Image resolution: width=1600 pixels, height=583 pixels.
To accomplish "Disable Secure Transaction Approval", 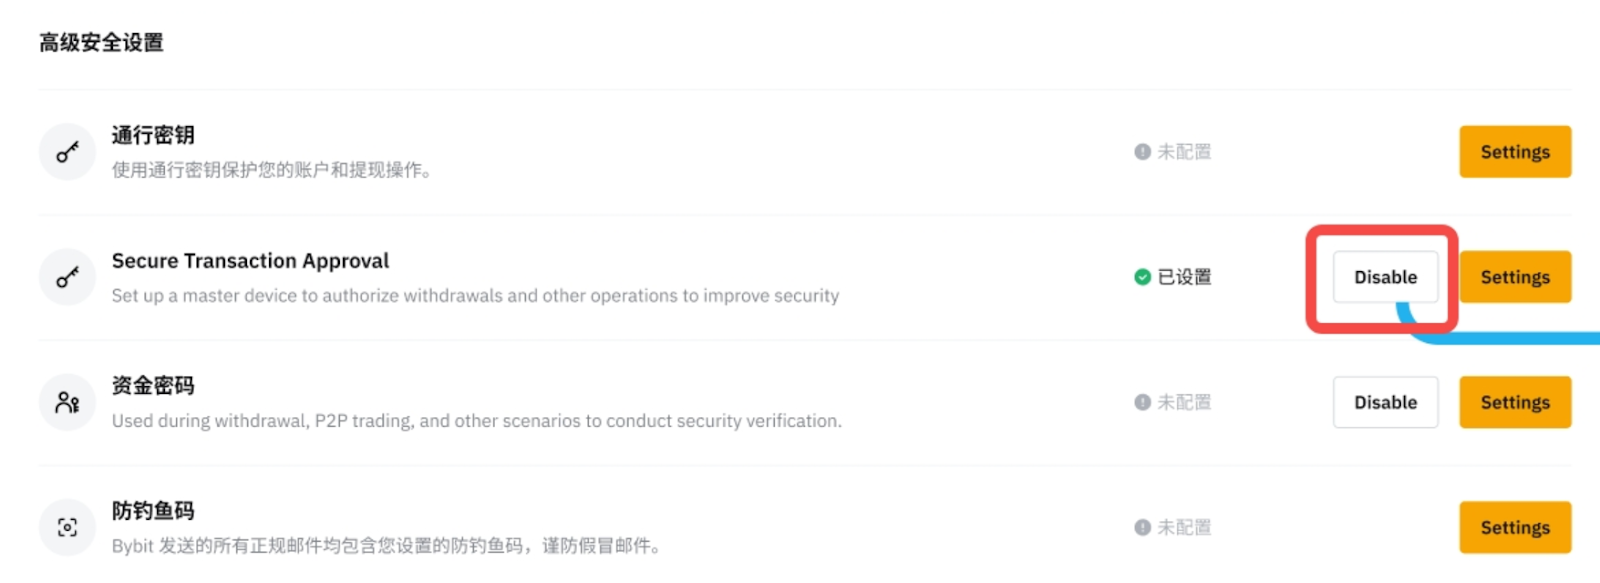I will (1385, 277).
